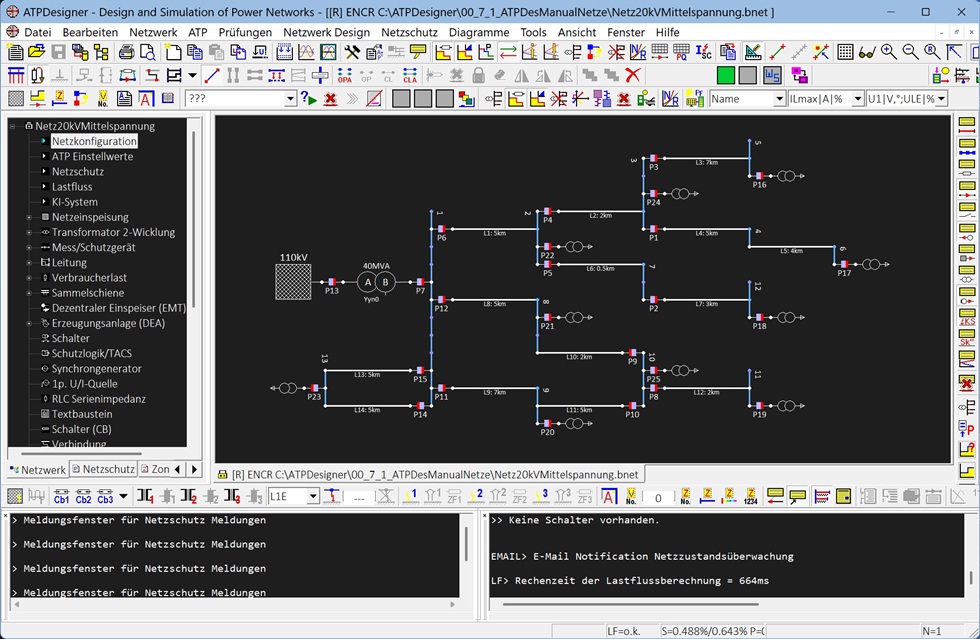The image size is (980, 639).
Task: Open the Netzschutz menu
Action: click(409, 32)
